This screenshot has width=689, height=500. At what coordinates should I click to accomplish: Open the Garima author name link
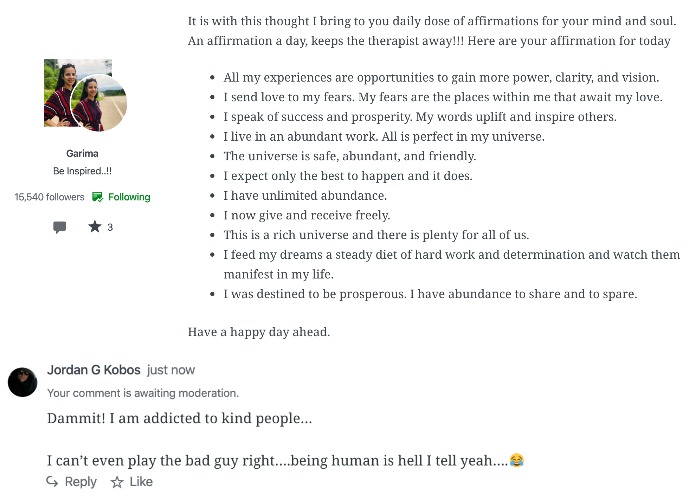tap(82, 153)
